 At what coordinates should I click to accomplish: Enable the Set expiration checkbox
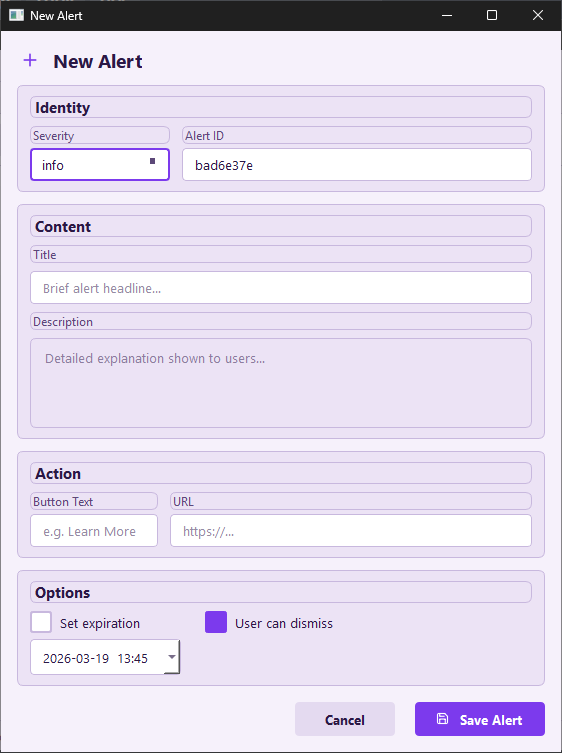41,622
